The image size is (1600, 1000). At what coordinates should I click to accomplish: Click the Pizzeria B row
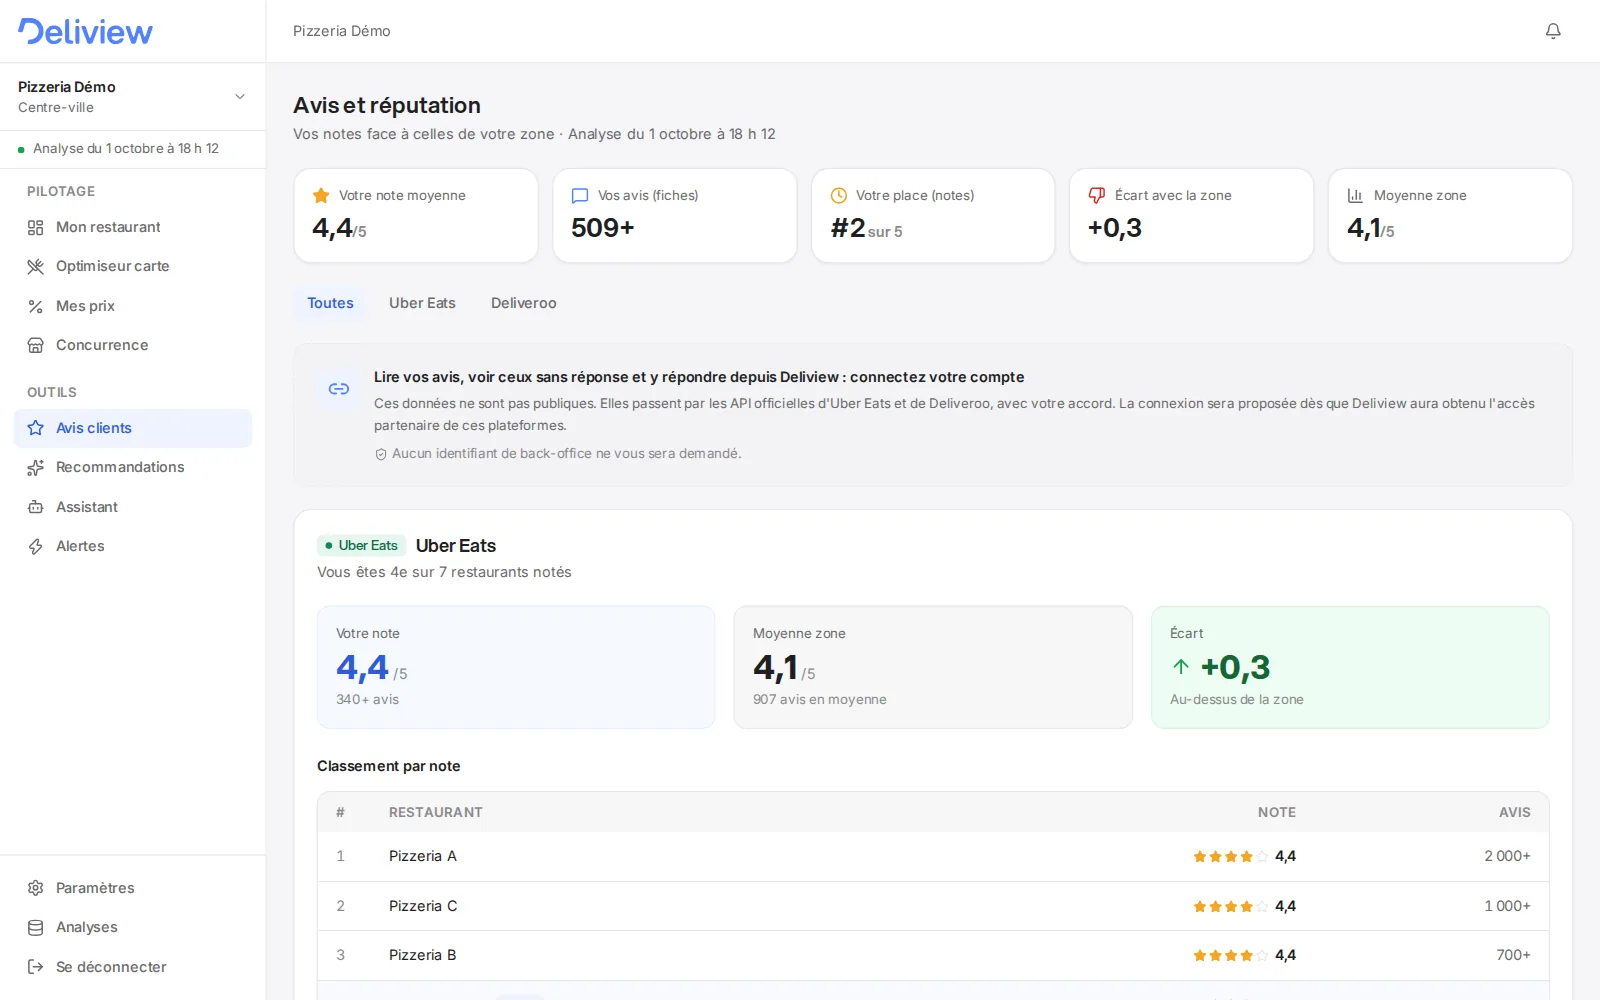click(933, 956)
